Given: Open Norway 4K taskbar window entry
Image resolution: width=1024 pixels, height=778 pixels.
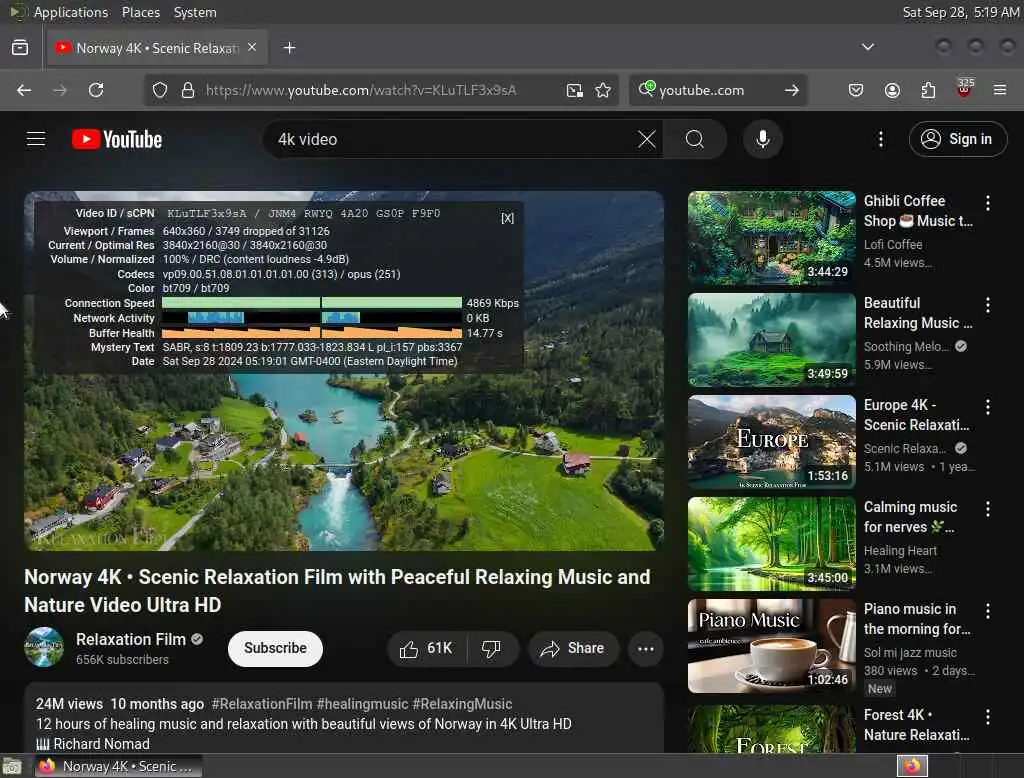Looking at the screenshot, I should tap(118, 766).
